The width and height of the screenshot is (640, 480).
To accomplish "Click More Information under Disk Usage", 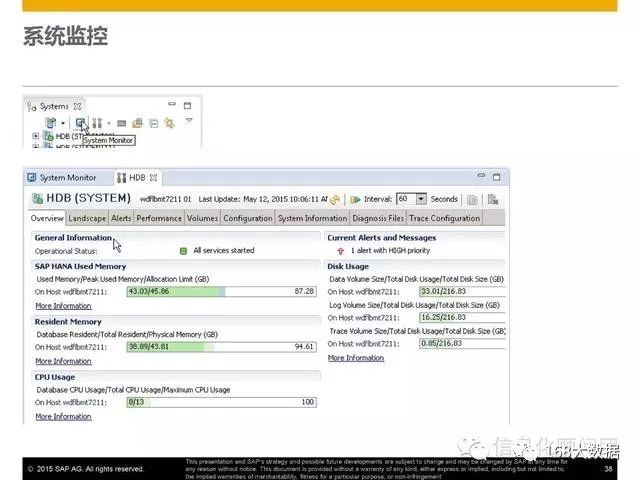I will tap(356, 358).
